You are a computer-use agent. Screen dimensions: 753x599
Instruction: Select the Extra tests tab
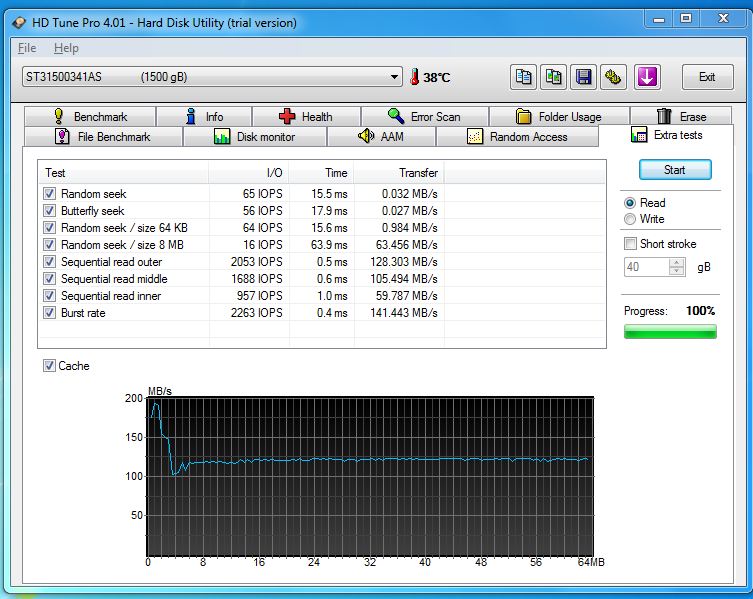[x=667, y=135]
